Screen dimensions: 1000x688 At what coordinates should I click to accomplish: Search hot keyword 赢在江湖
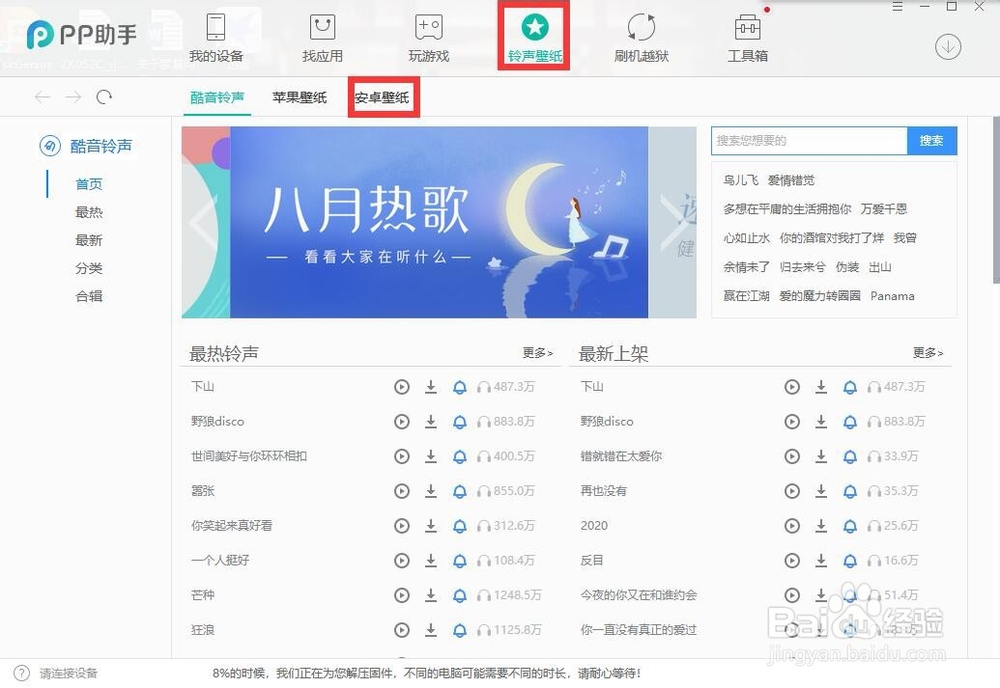click(x=746, y=296)
